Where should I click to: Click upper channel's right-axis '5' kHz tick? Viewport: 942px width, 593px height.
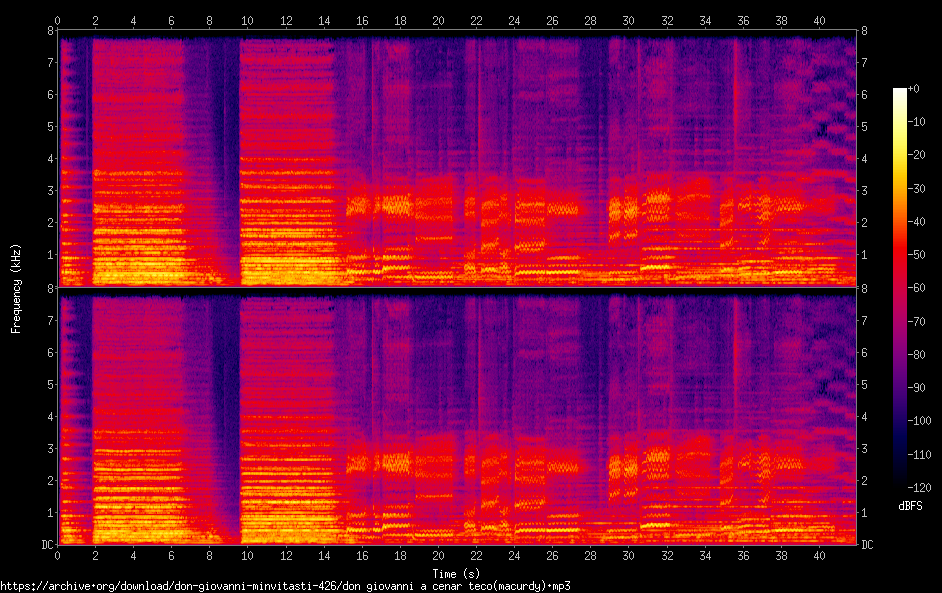coord(865,127)
